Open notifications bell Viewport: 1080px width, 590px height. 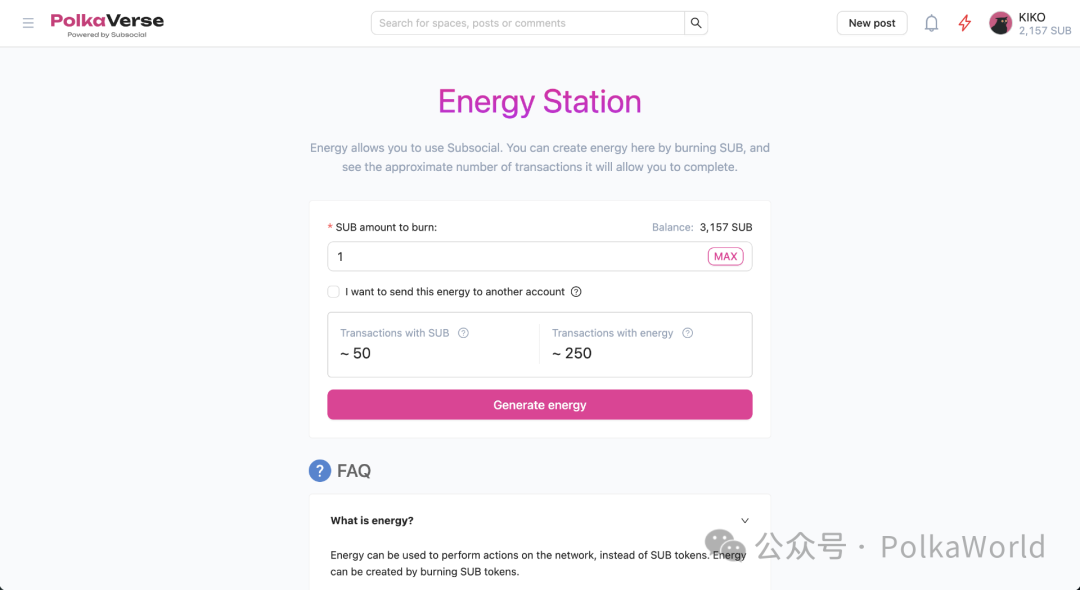point(931,23)
